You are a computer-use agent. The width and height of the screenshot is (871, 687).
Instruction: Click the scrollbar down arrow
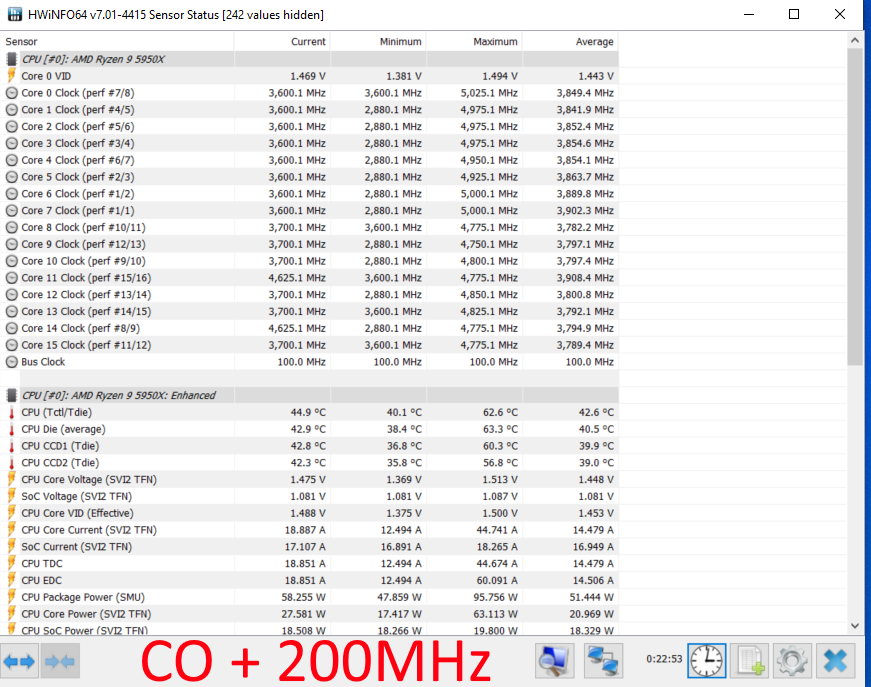[x=855, y=626]
